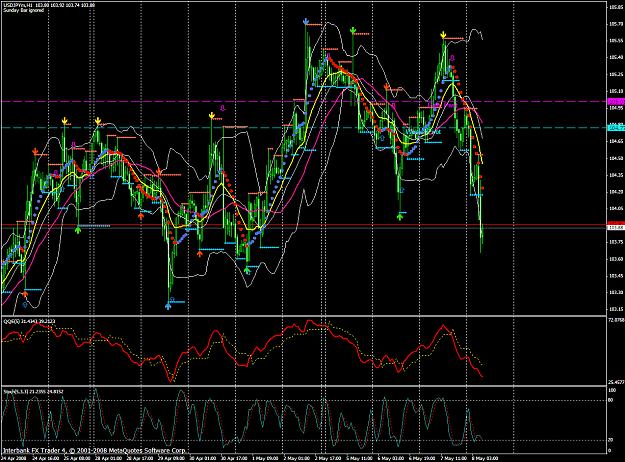
Task: Click the Stochastic 100 level label
Action: [x=612, y=390]
